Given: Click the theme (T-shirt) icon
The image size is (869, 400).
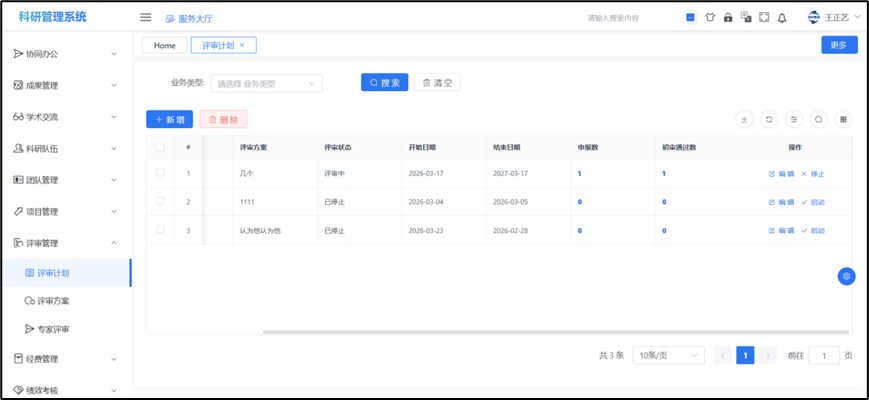Looking at the screenshot, I should [x=710, y=17].
